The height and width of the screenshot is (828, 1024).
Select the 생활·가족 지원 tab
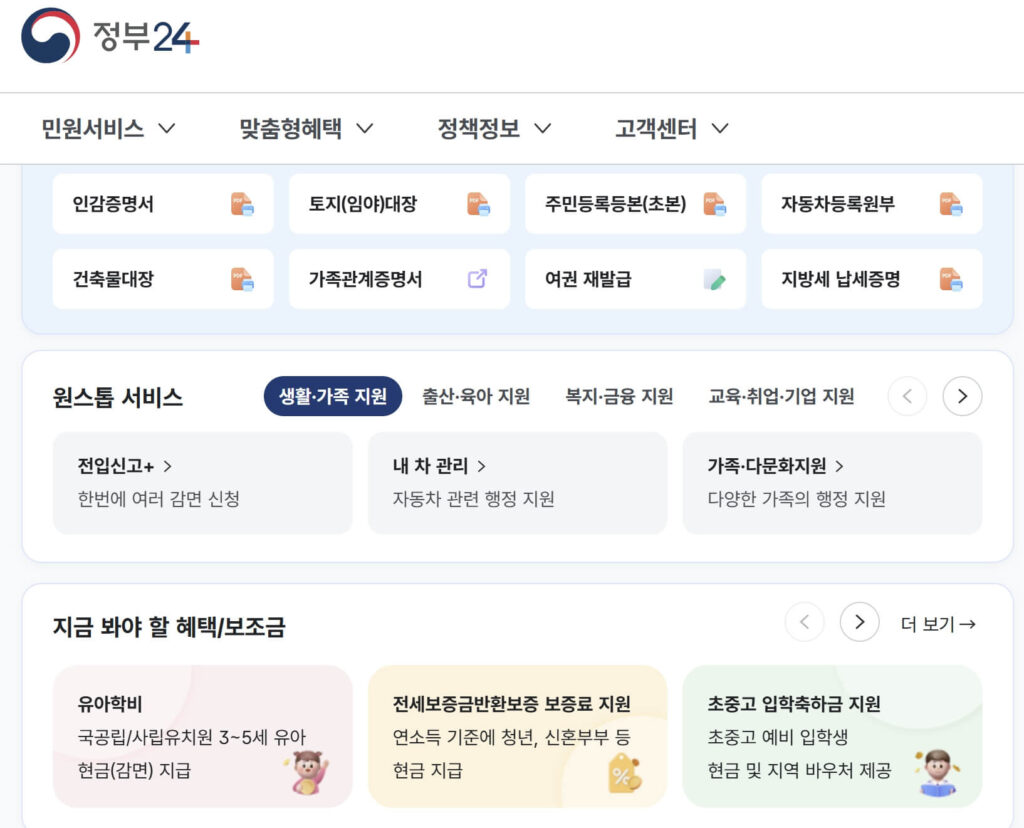point(332,396)
